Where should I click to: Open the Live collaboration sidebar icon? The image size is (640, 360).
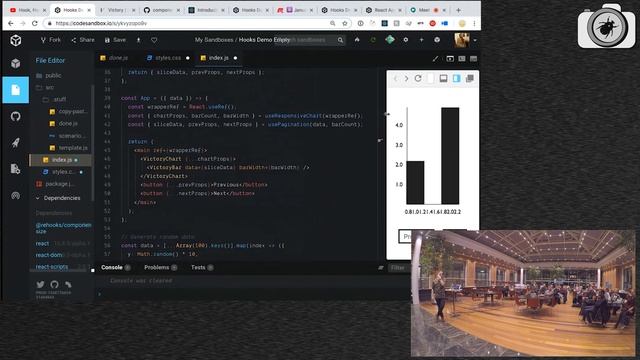16,196
